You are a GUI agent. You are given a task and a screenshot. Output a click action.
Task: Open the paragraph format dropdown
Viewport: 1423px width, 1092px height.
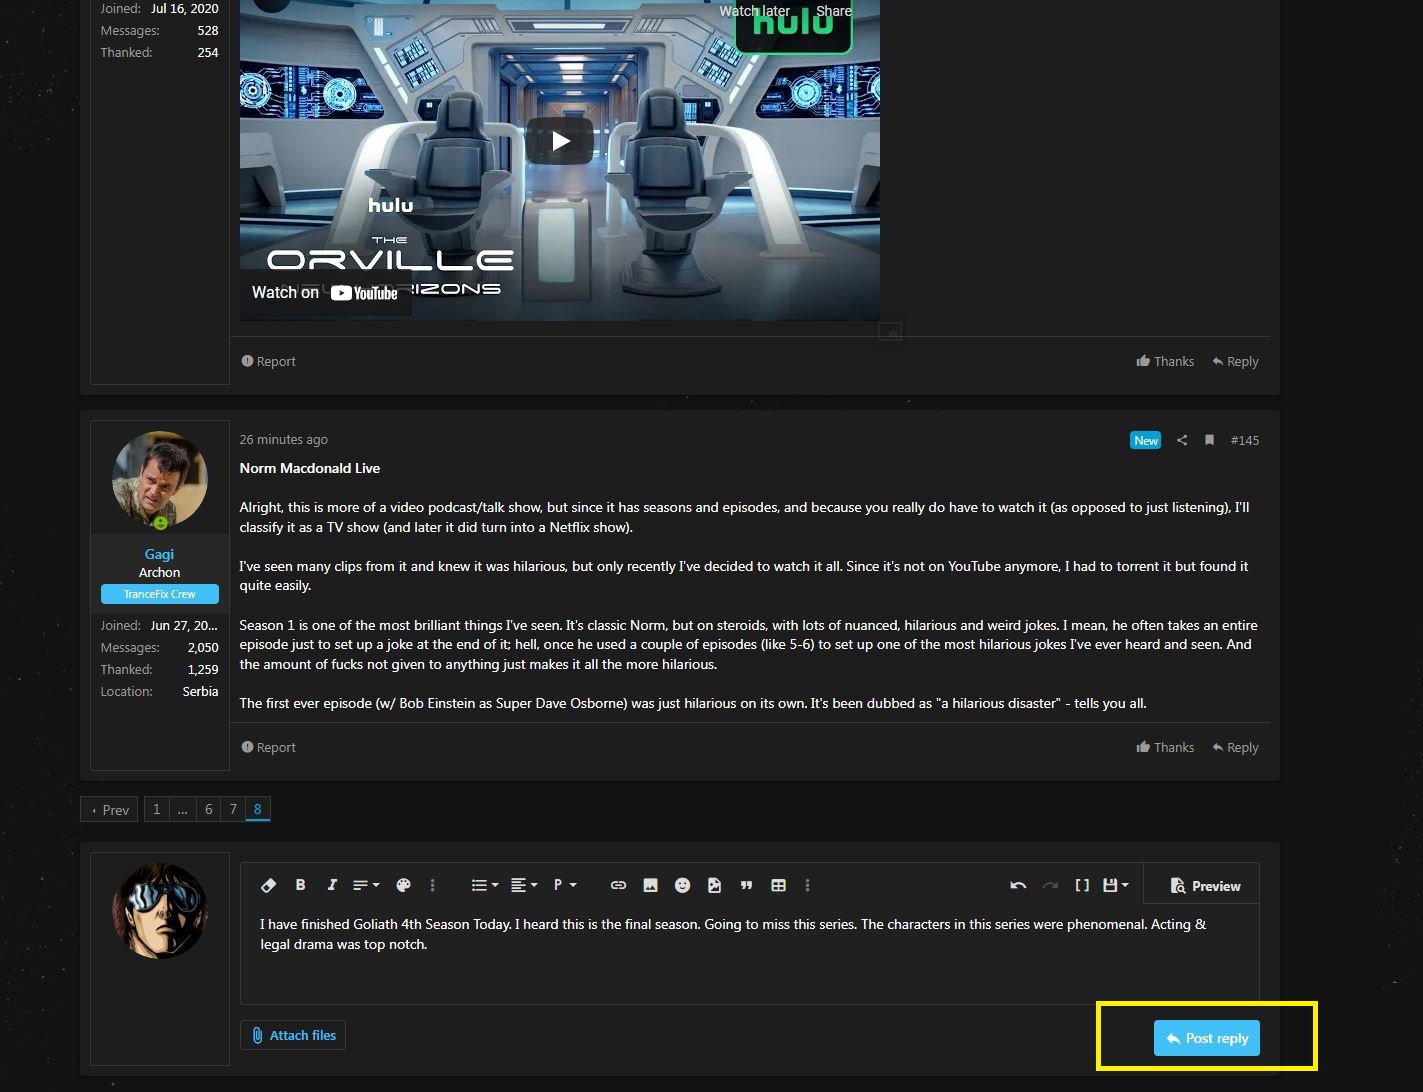point(565,885)
